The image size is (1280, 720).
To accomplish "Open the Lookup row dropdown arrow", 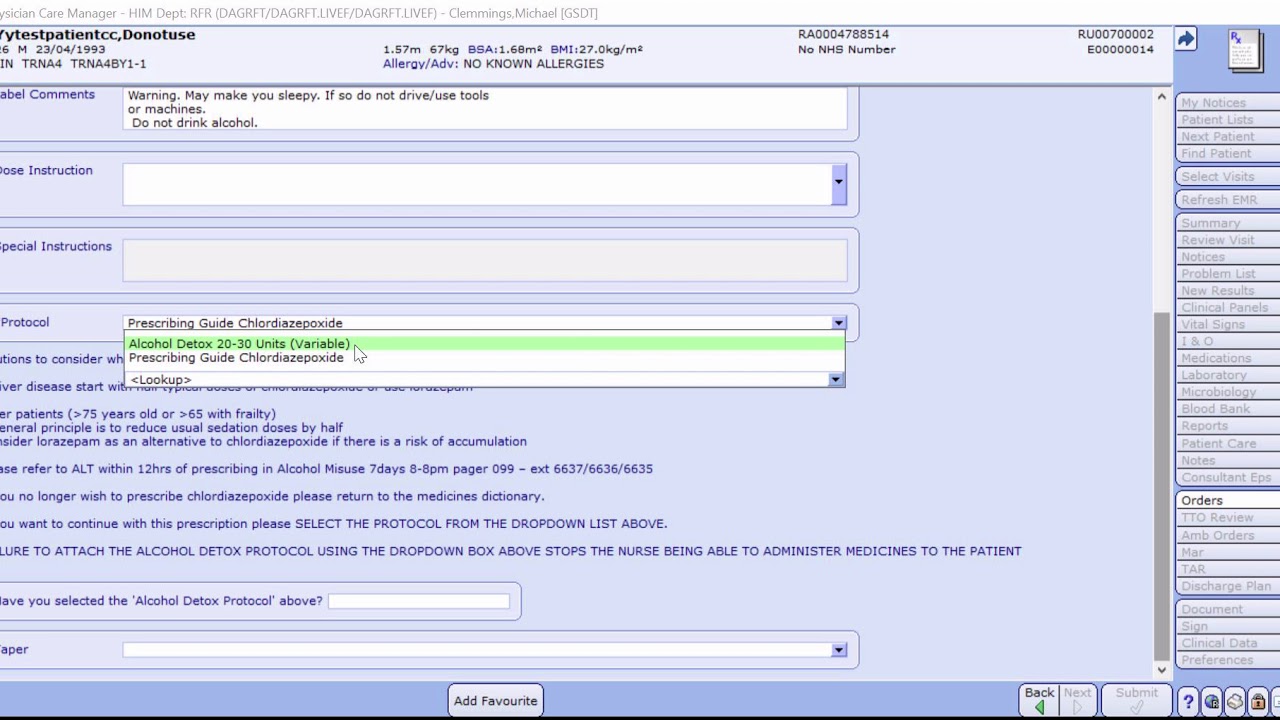I will (x=835, y=380).
